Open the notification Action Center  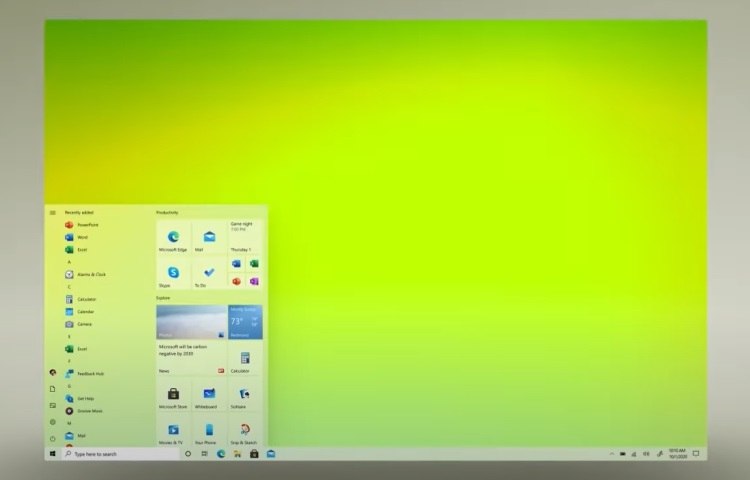pos(696,454)
